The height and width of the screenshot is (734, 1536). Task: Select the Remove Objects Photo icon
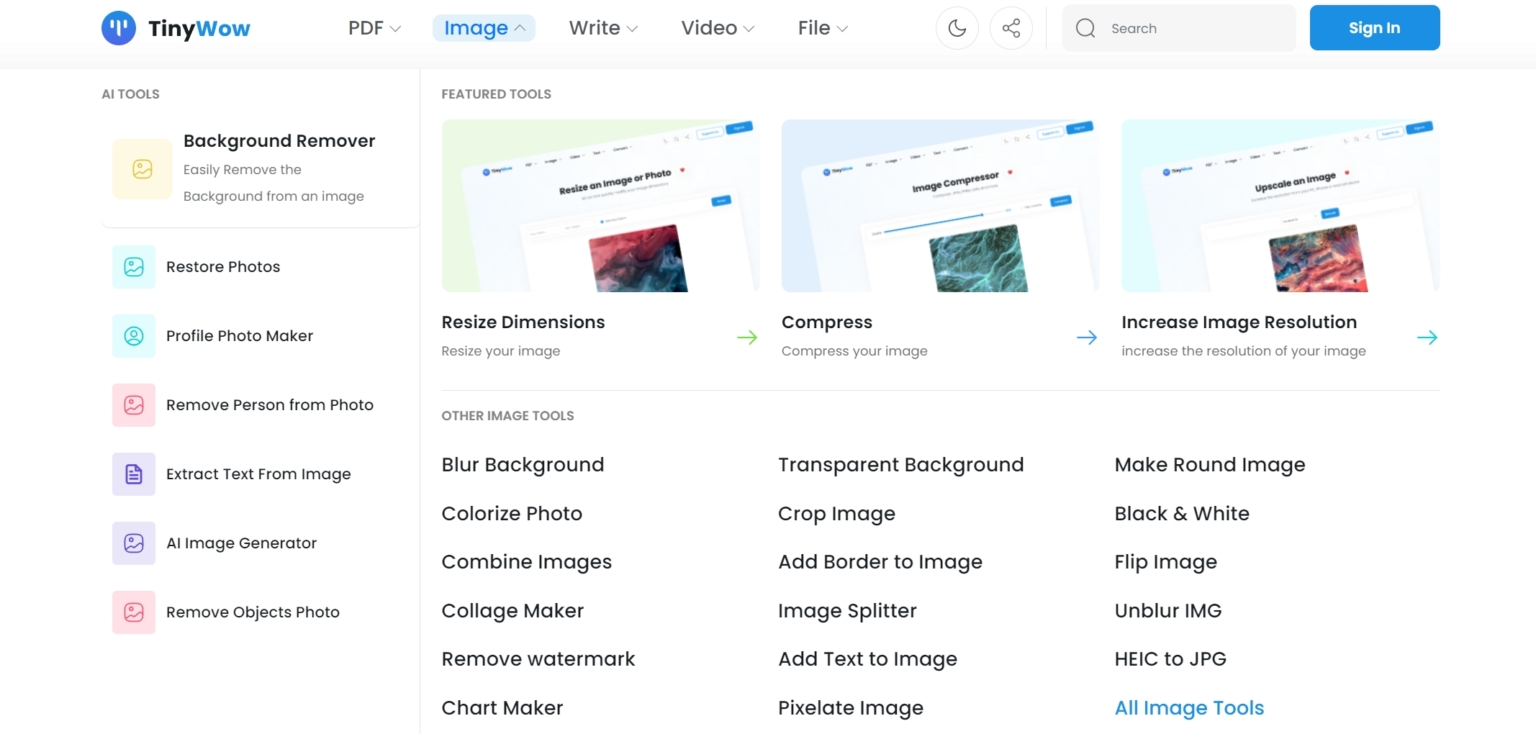(x=133, y=611)
